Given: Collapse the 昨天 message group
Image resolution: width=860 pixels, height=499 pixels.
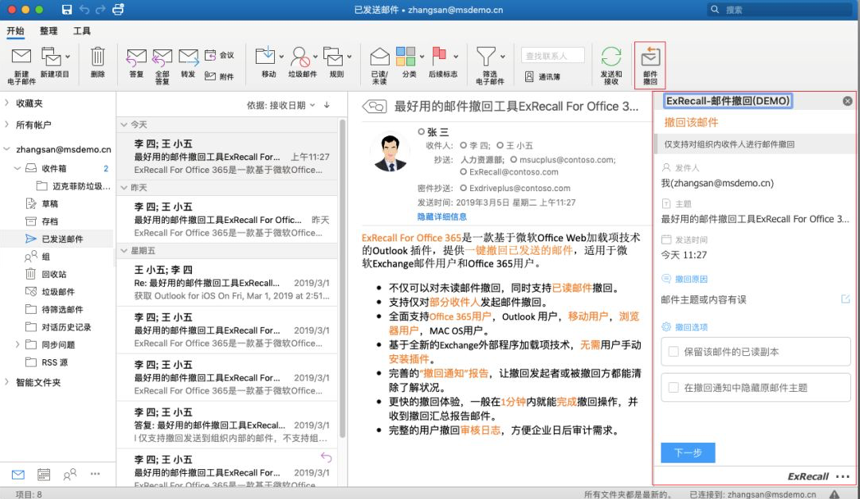Looking at the screenshot, I should 124,188.
